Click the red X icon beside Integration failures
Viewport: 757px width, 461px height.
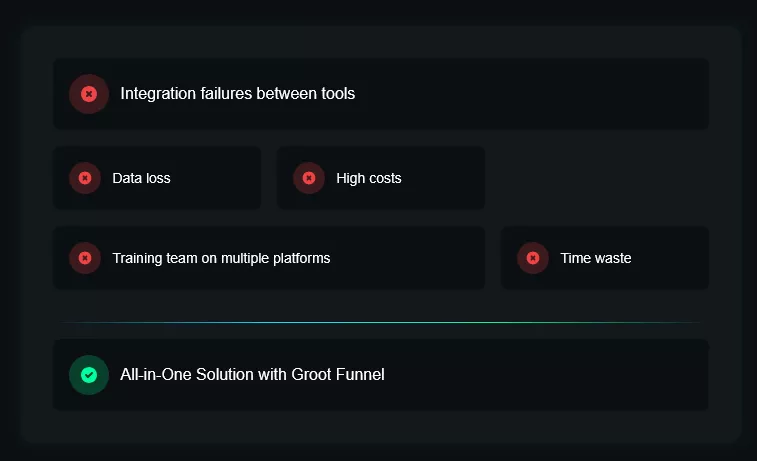[x=88, y=94]
